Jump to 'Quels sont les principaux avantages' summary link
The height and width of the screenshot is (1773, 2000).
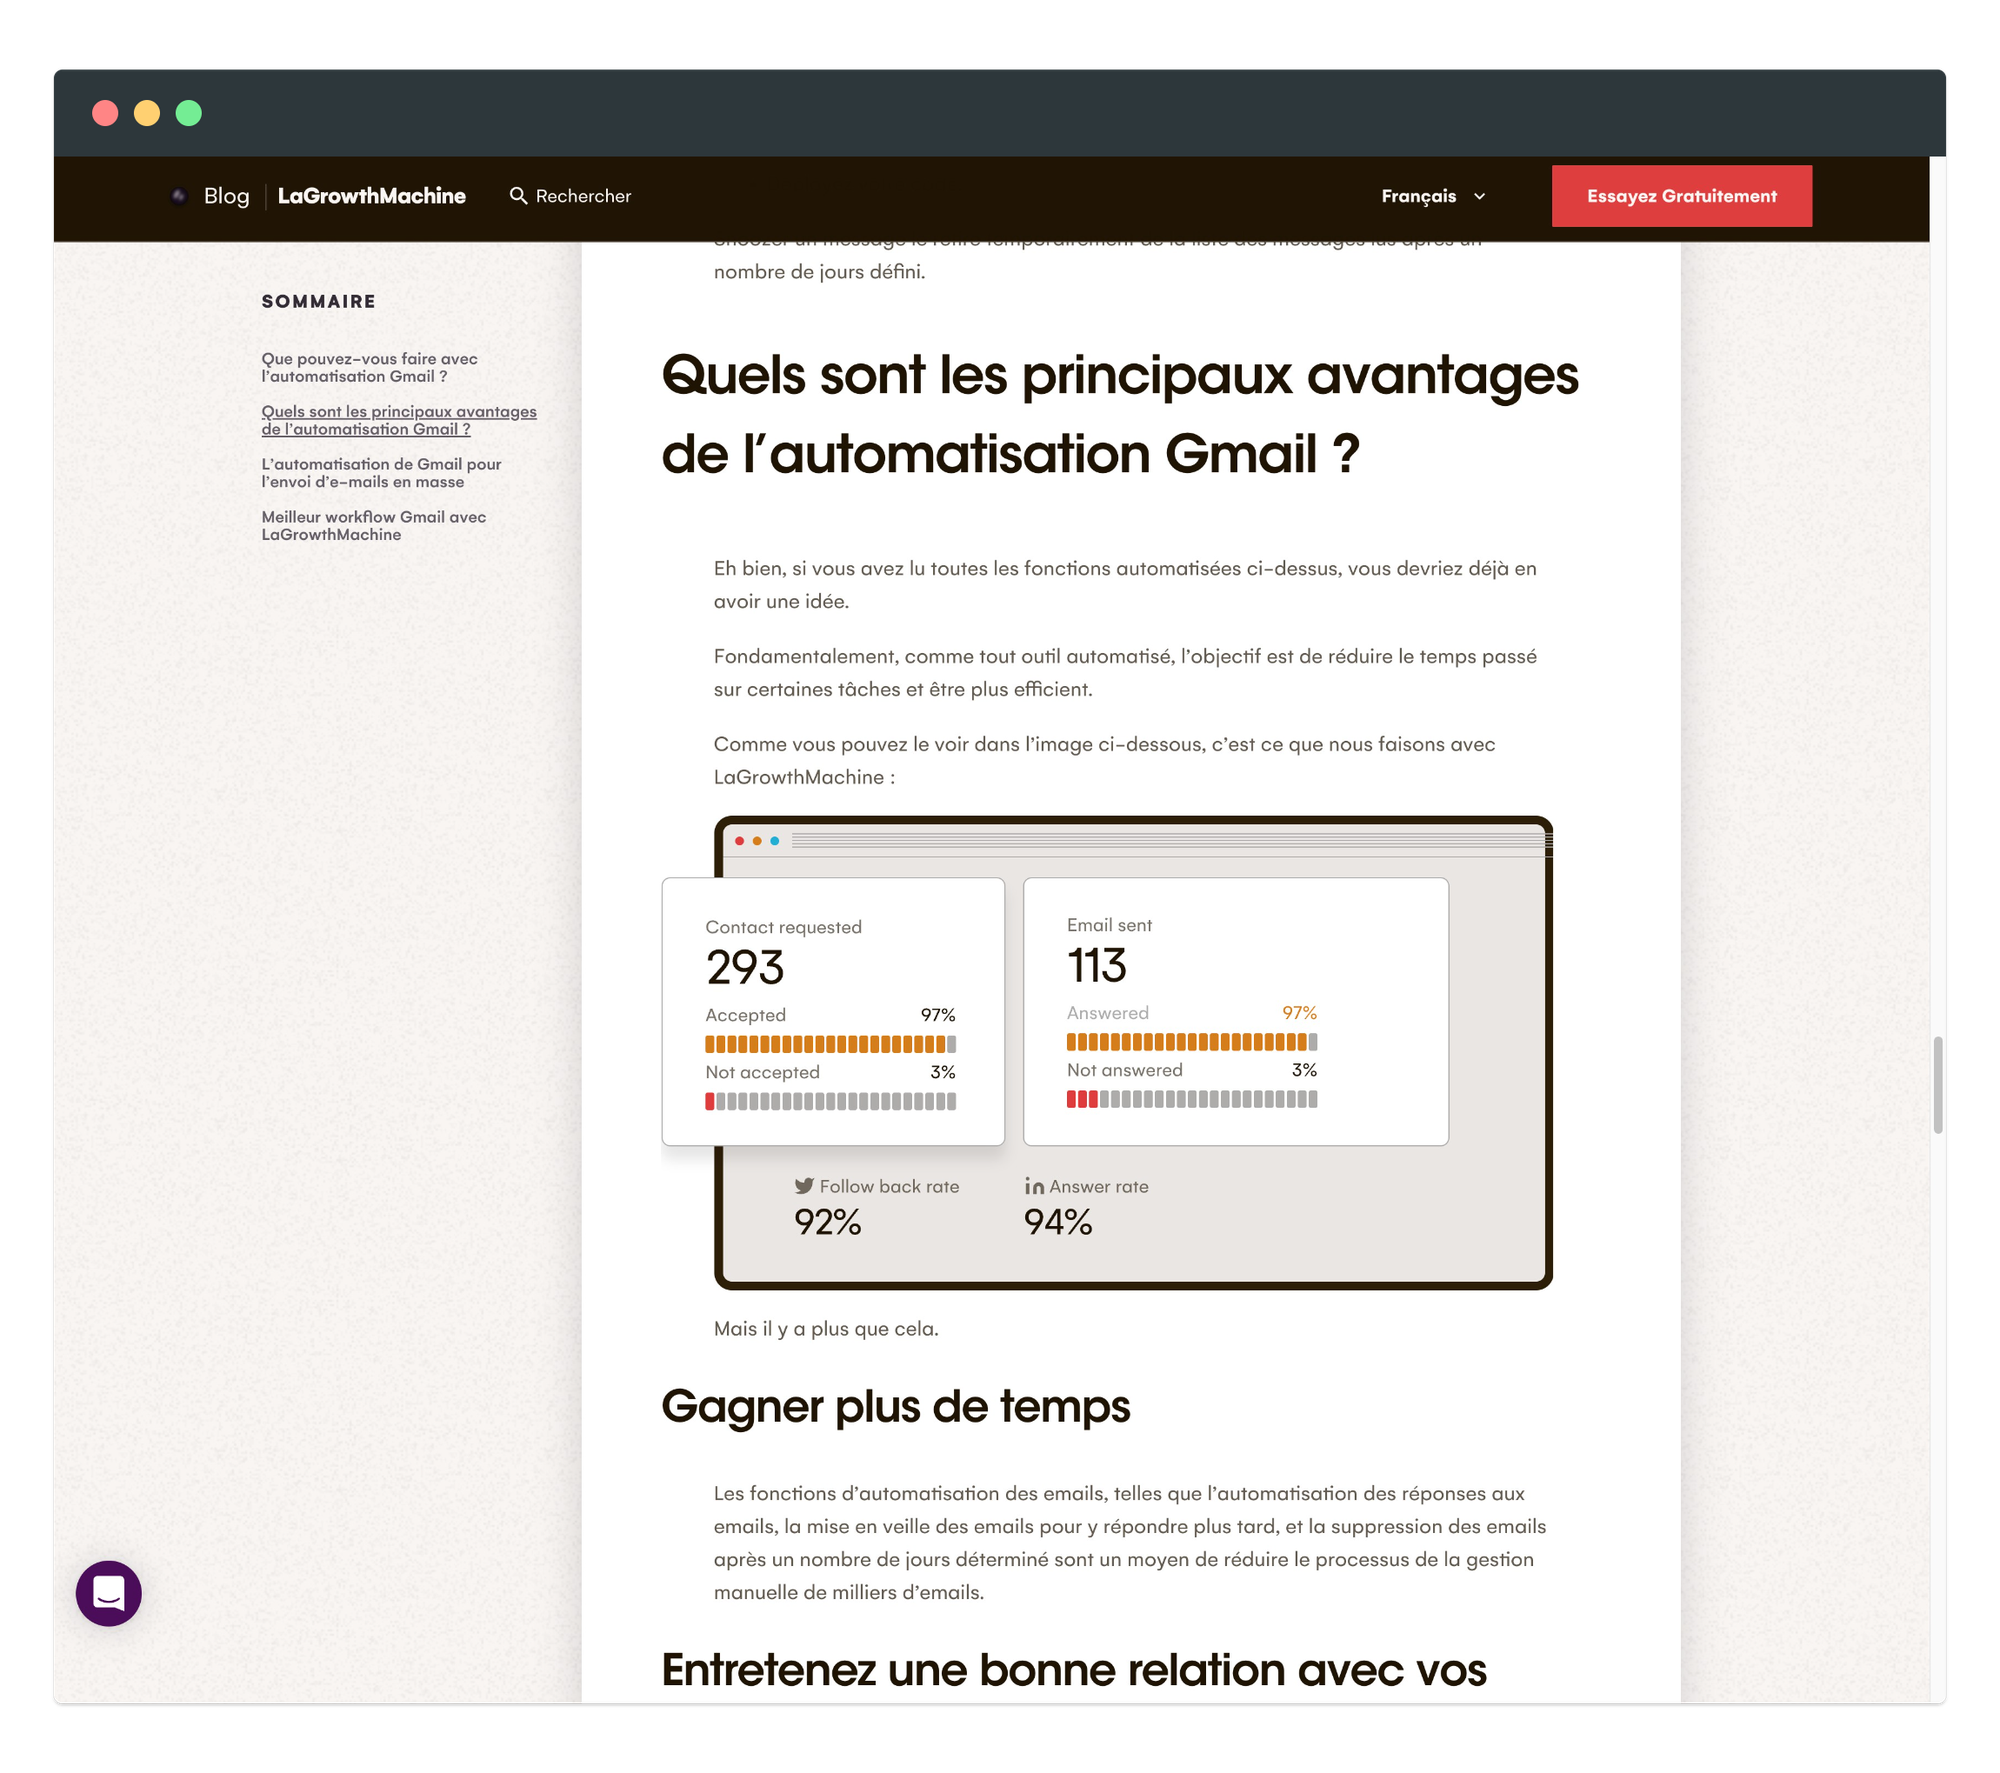tap(399, 420)
